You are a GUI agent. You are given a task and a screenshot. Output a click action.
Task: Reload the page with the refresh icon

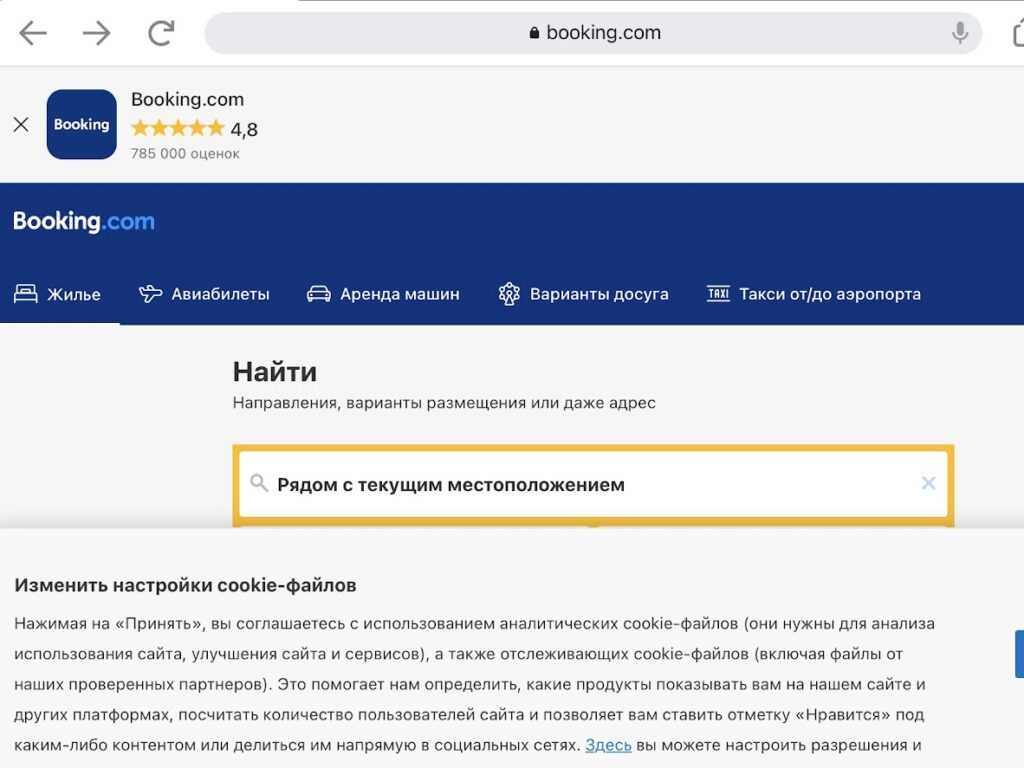tap(161, 33)
